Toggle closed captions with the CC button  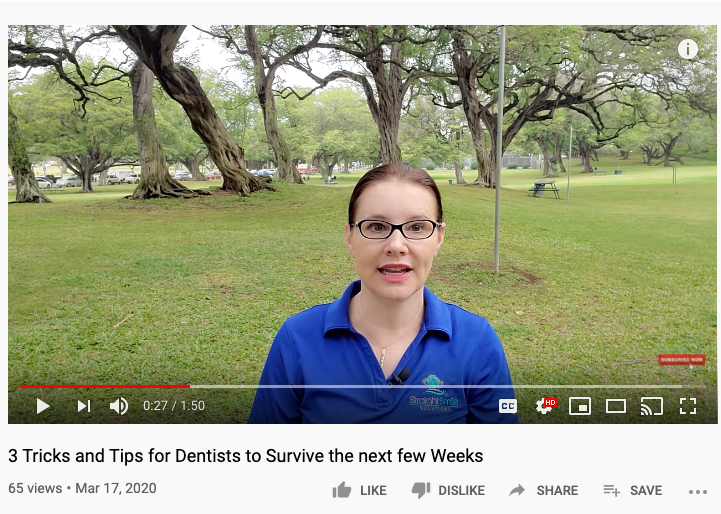coord(508,406)
